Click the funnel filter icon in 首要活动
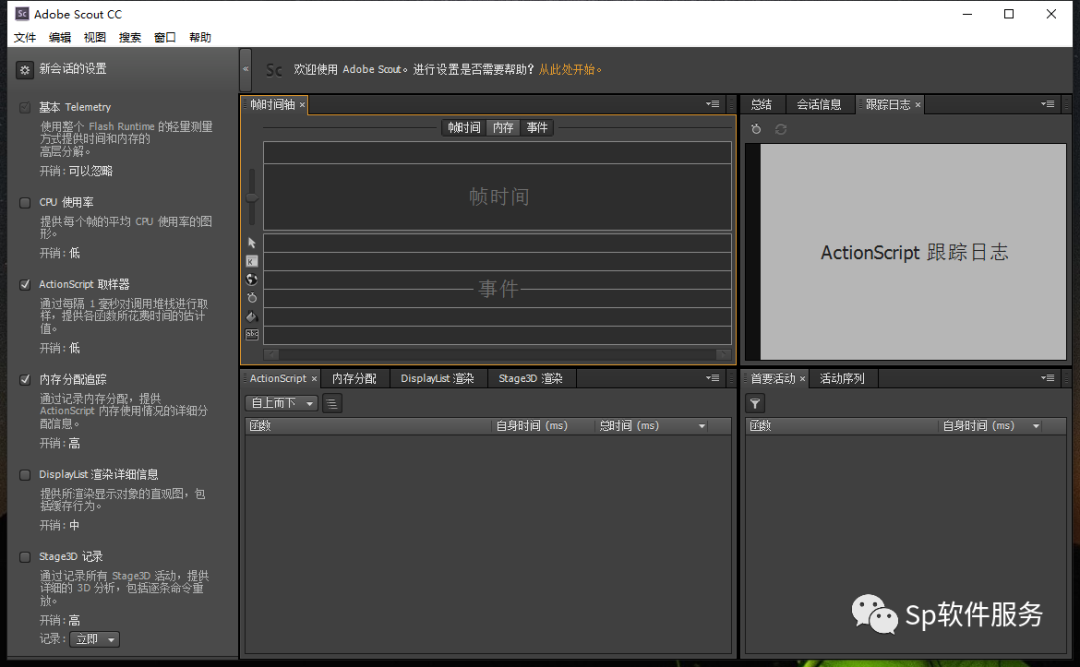This screenshot has width=1080, height=667. (x=756, y=403)
